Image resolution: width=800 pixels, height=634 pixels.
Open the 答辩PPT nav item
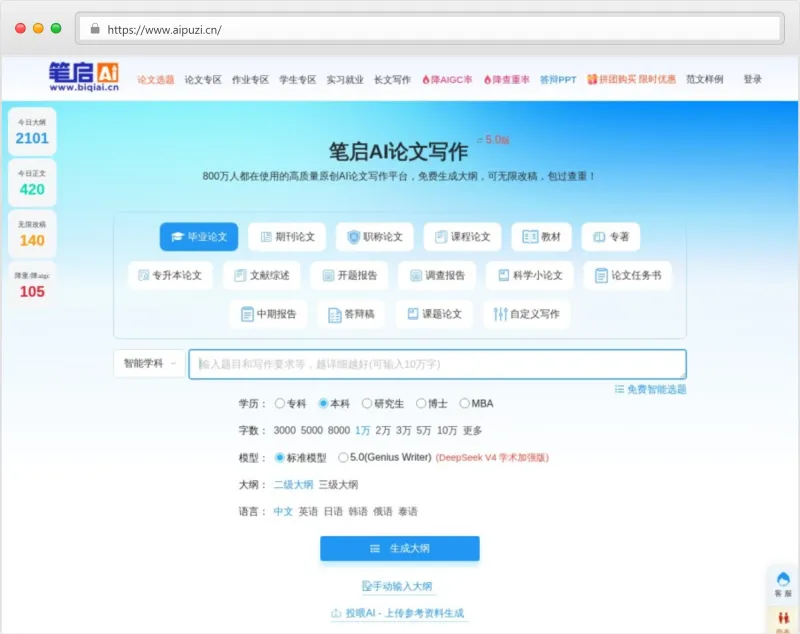pyautogui.click(x=558, y=80)
